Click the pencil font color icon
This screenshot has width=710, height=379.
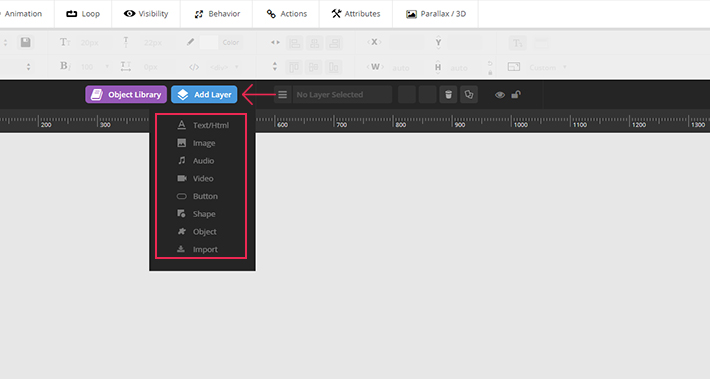(x=190, y=42)
